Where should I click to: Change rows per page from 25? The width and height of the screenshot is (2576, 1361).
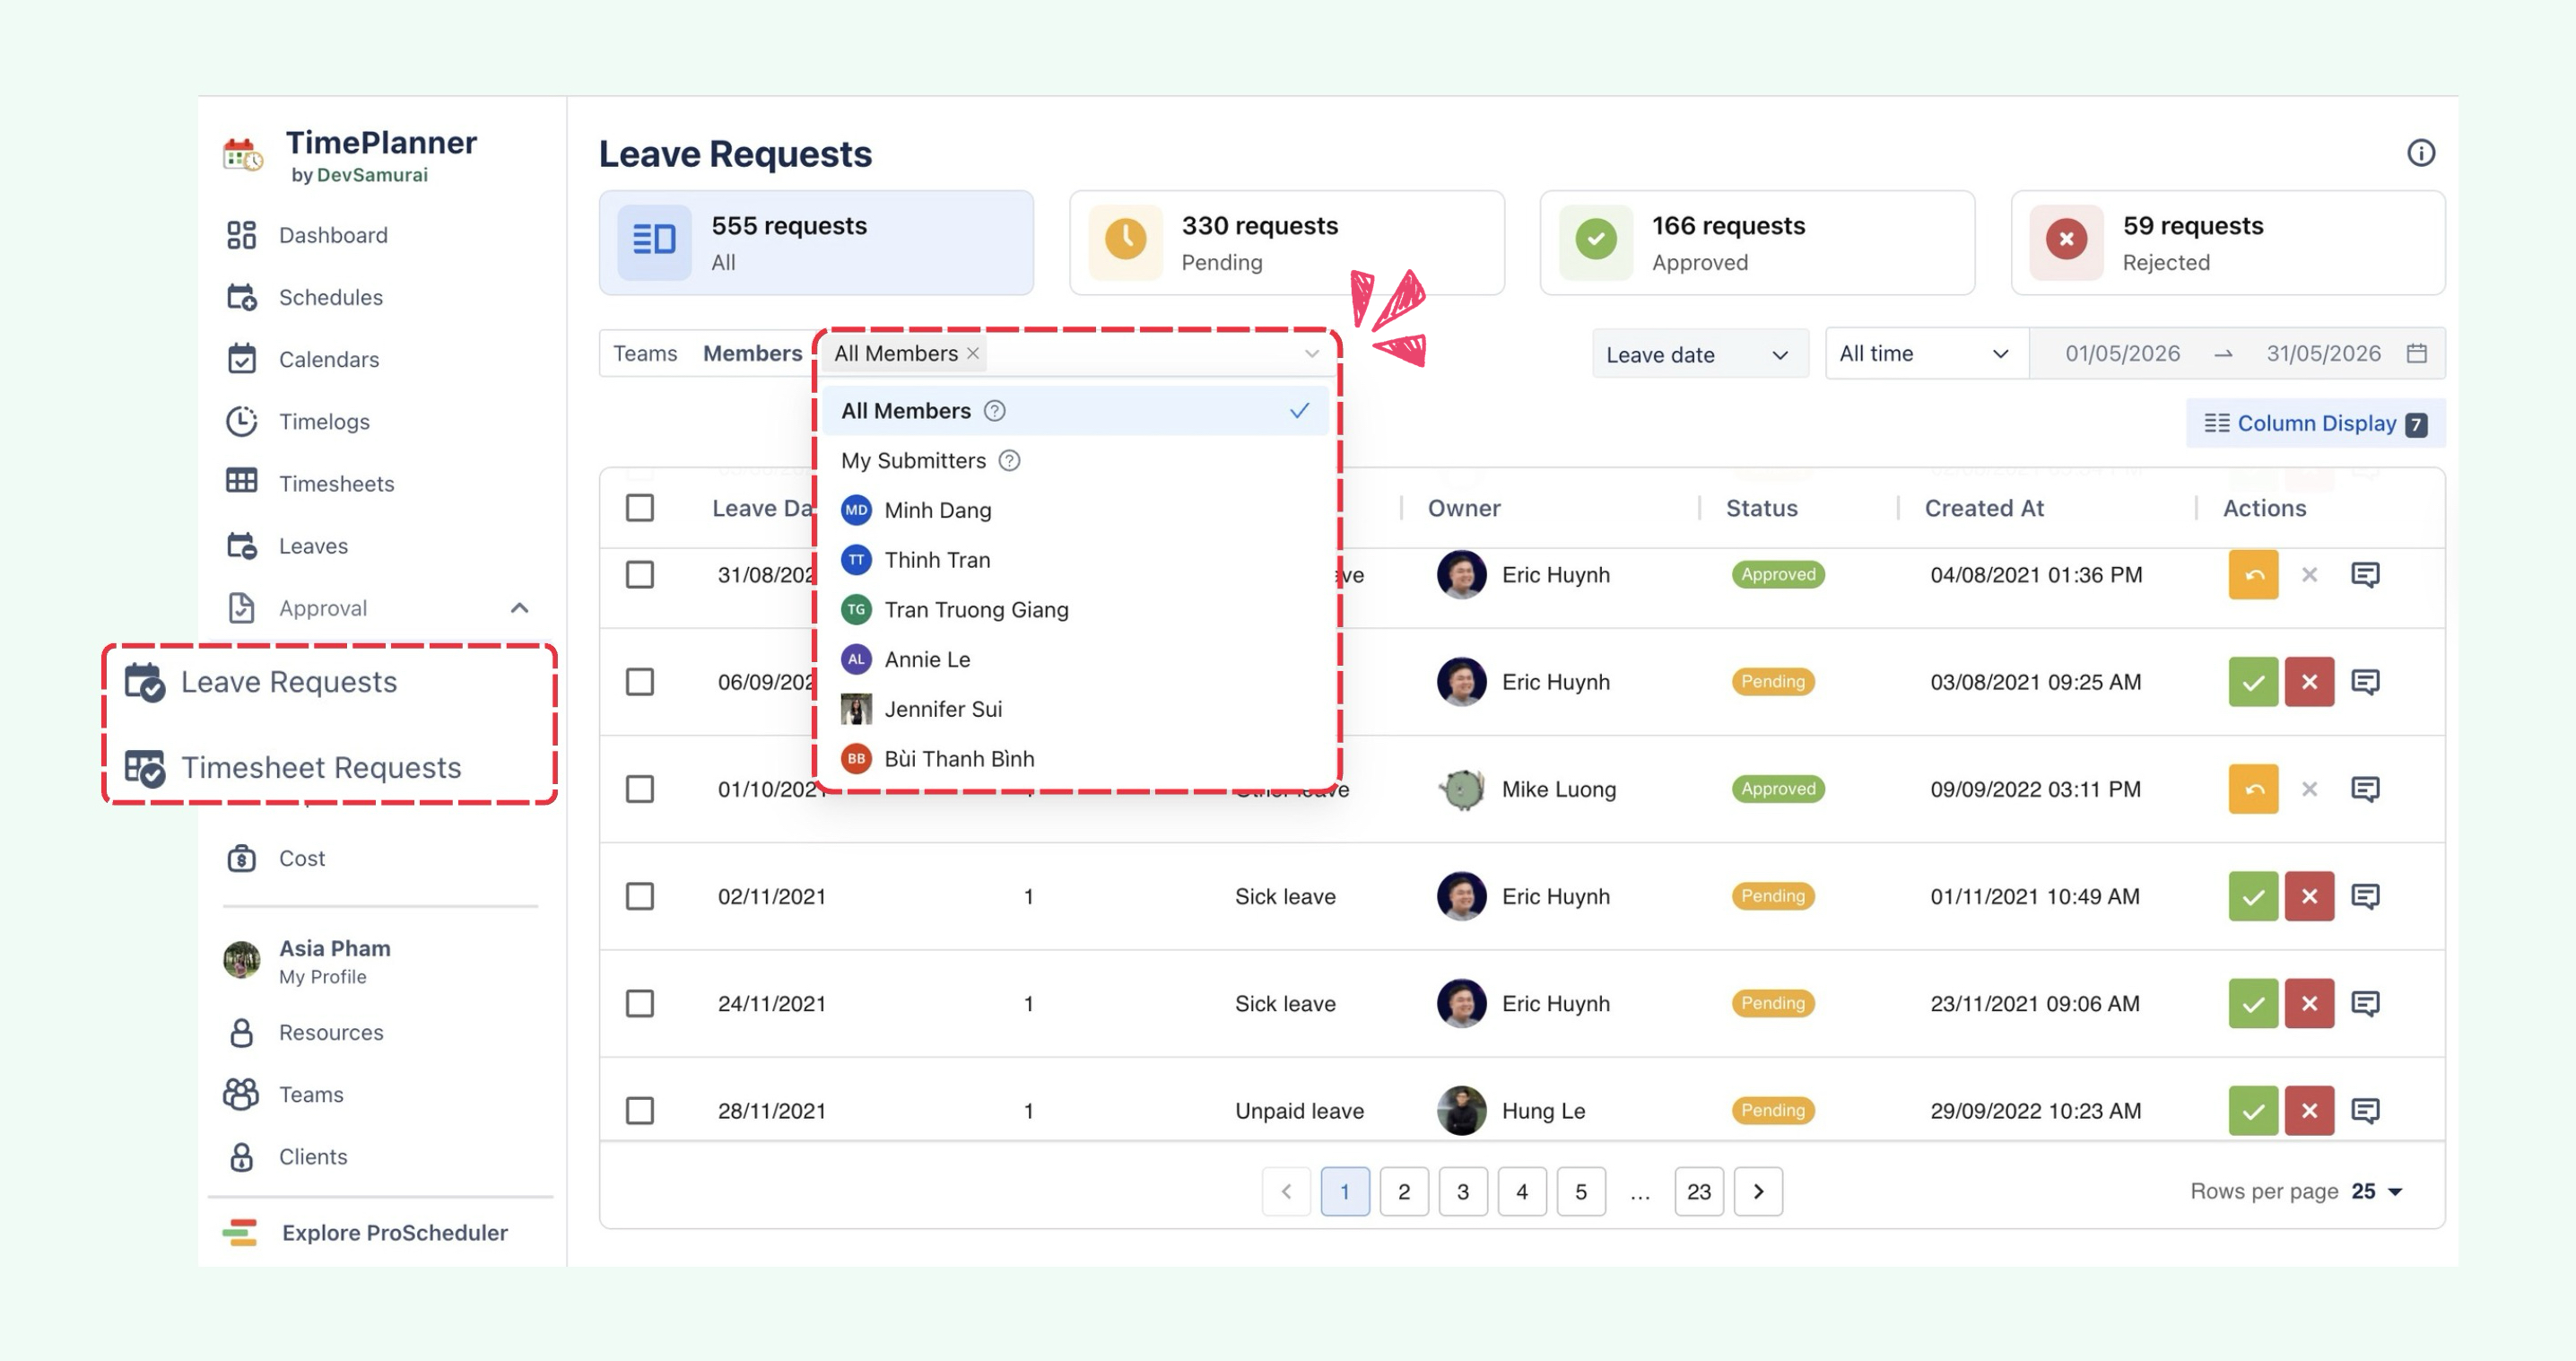[x=2377, y=1191]
